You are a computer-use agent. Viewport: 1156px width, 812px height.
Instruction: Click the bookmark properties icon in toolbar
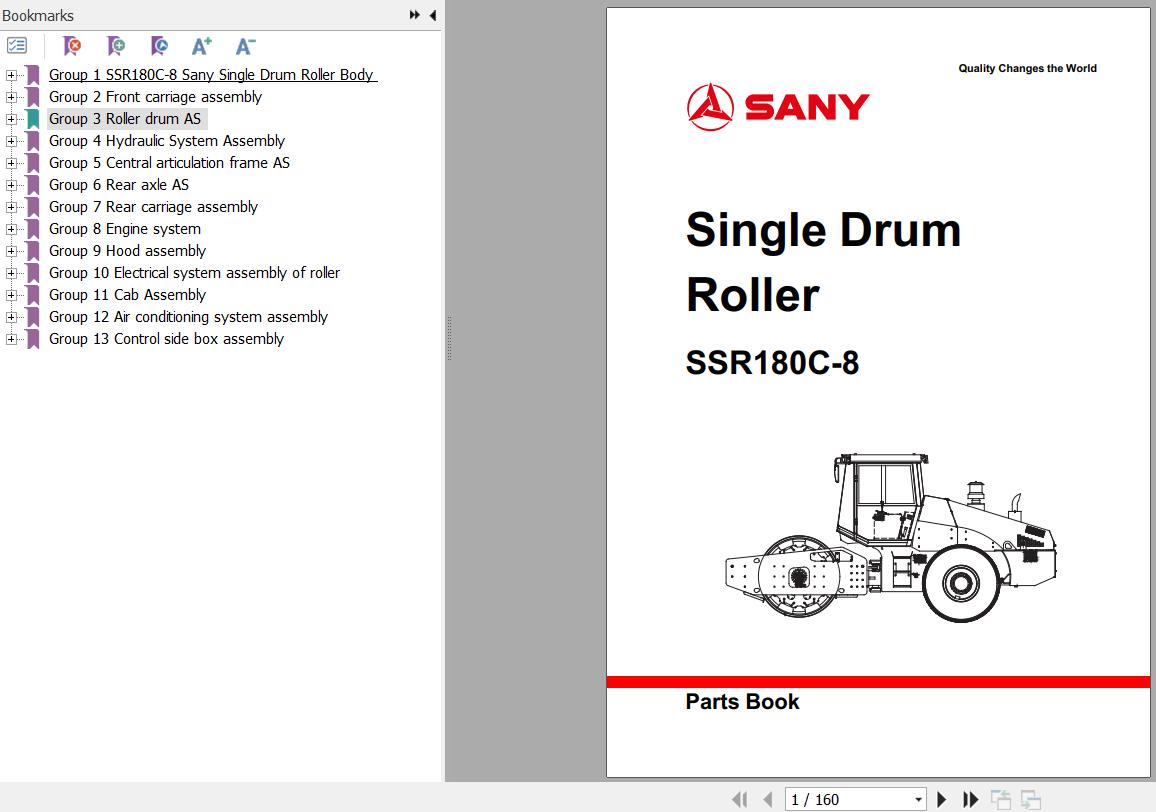(159, 46)
